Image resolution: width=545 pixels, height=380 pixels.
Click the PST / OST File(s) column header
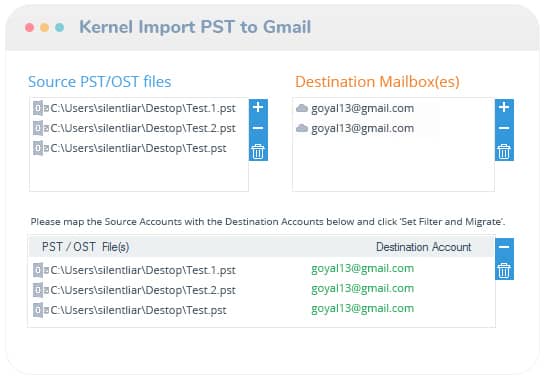[86, 247]
